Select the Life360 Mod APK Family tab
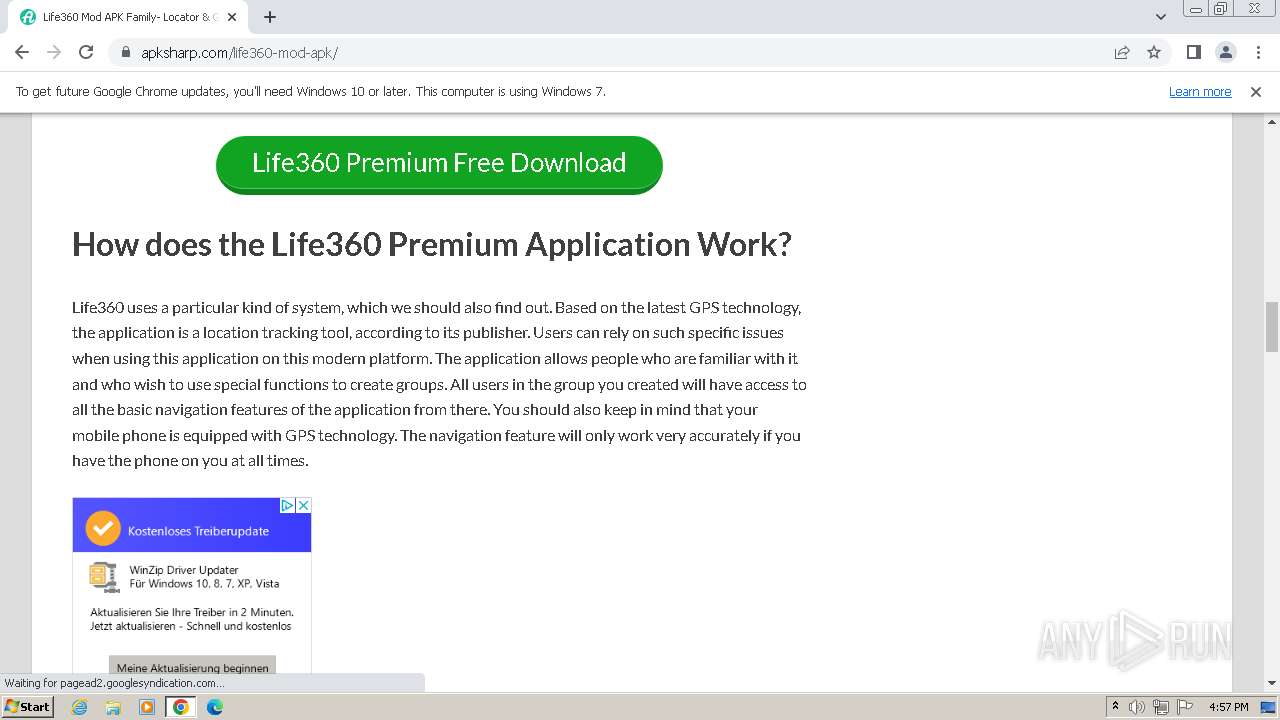The height and width of the screenshot is (720, 1280). point(126,17)
